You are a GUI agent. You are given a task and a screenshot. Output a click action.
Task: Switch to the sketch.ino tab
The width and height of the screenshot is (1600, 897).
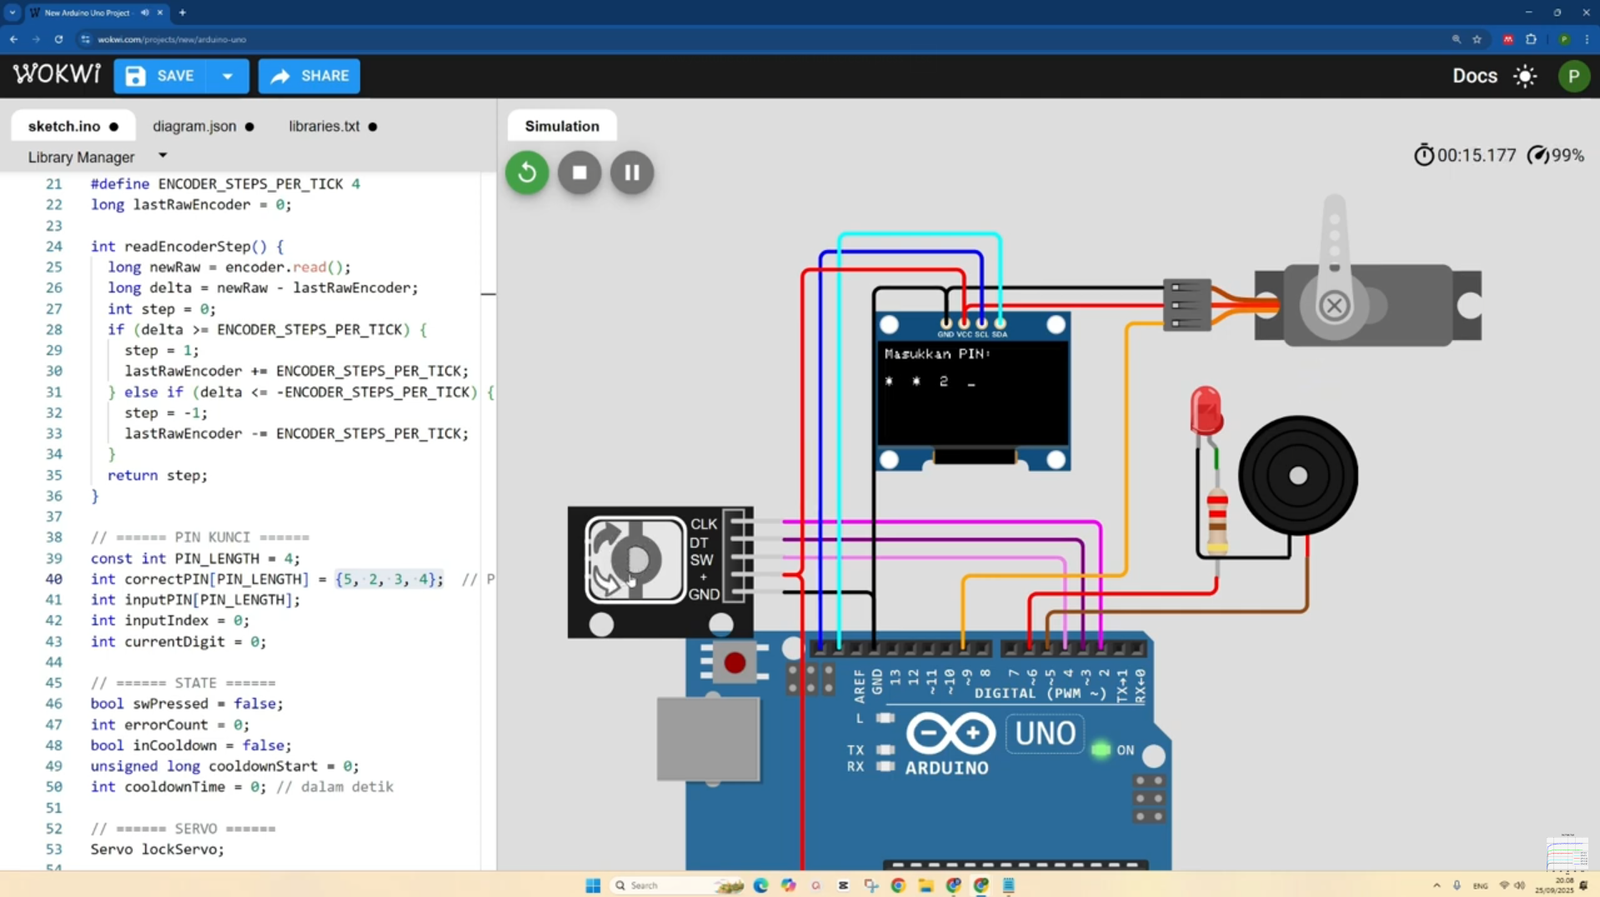[x=73, y=126]
